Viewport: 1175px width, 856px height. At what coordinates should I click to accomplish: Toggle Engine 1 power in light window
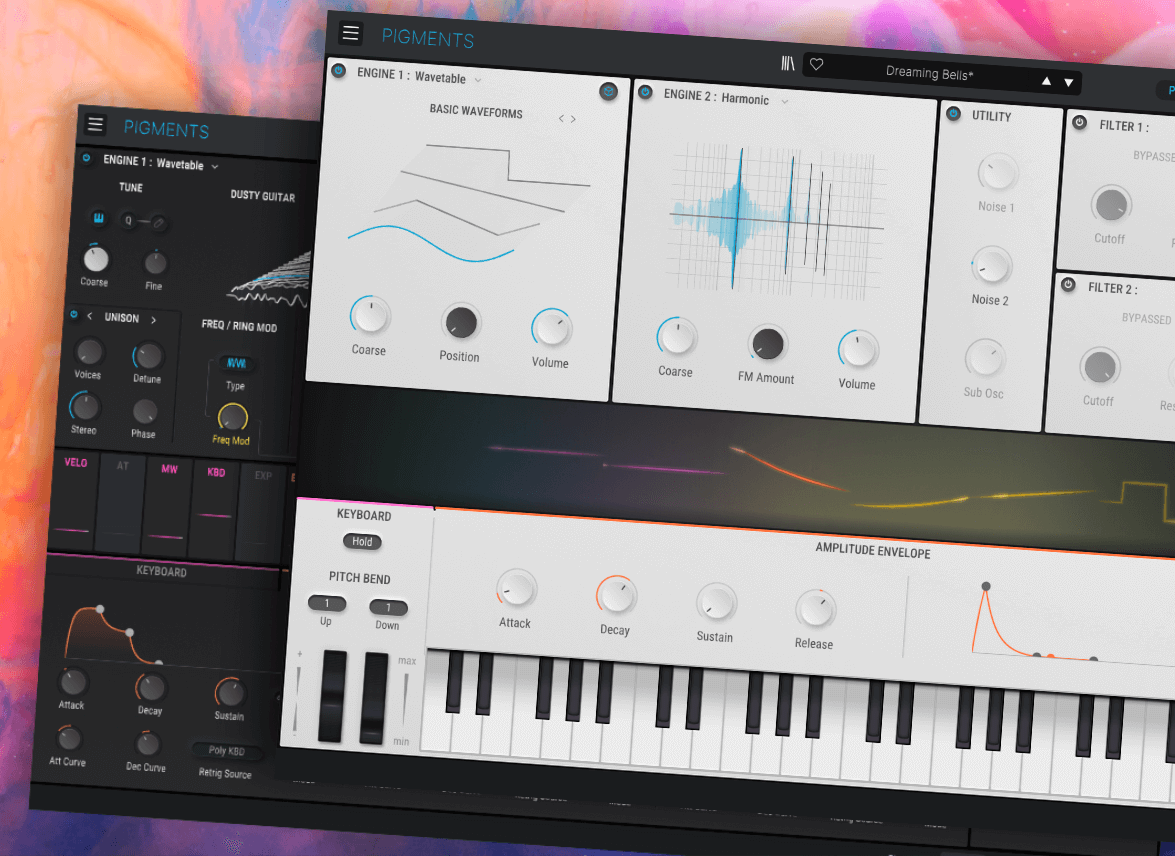pos(339,70)
